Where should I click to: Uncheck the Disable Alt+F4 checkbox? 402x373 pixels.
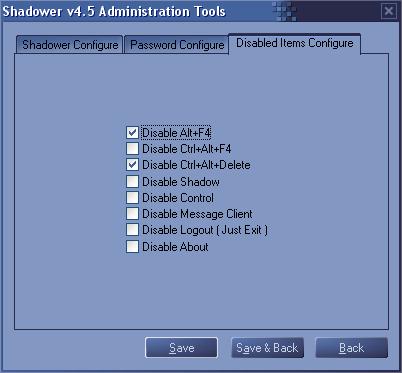coord(132,133)
